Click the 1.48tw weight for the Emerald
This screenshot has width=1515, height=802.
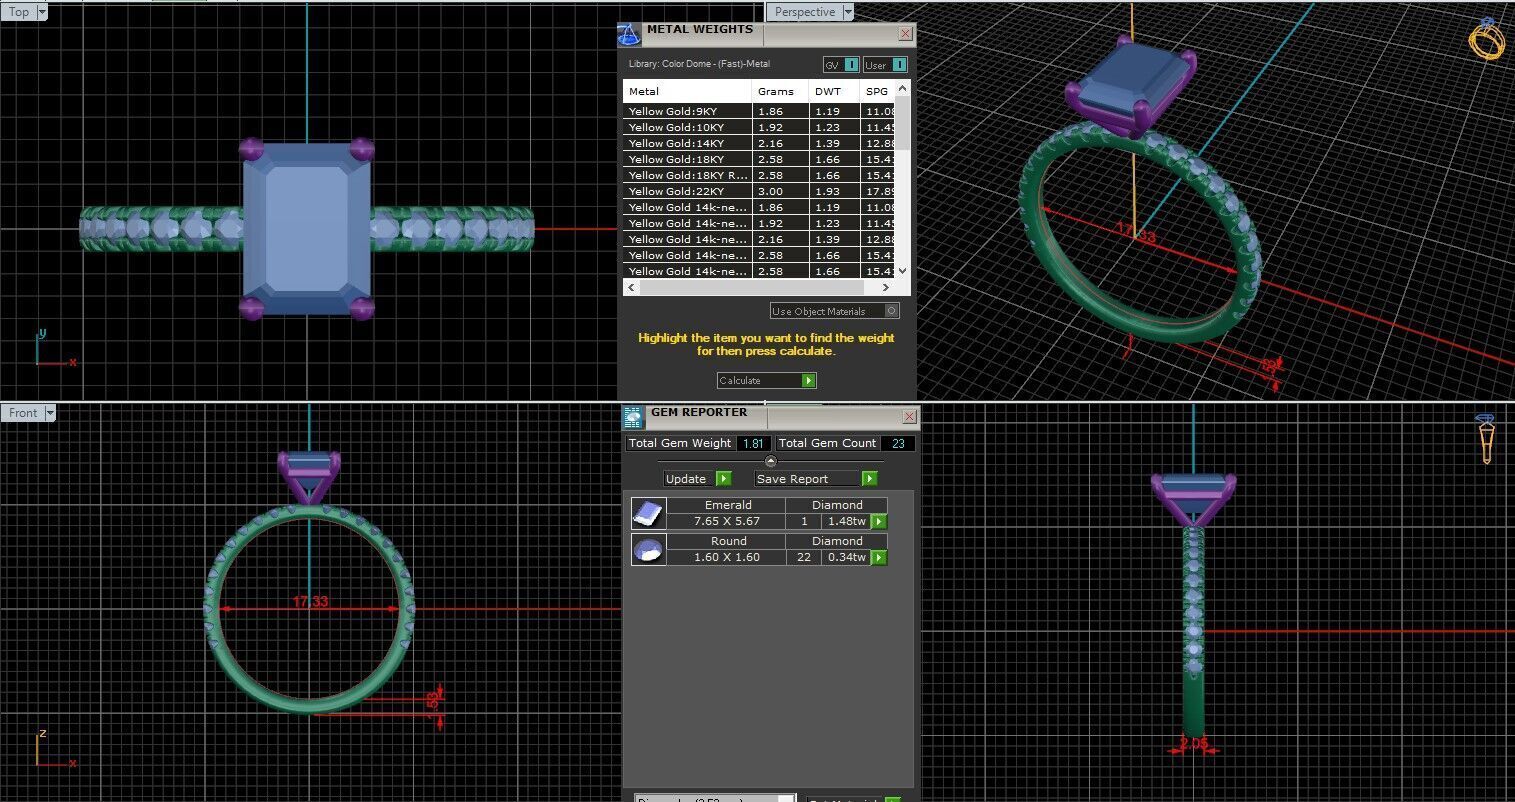pos(846,521)
